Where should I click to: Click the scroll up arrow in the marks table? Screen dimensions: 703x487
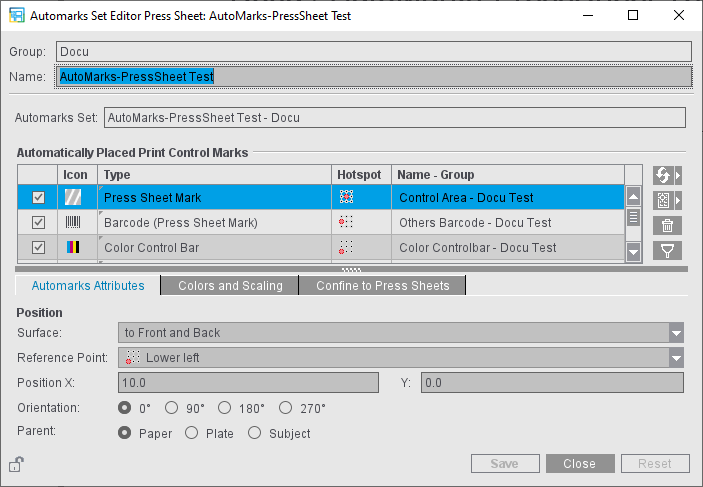click(x=634, y=196)
